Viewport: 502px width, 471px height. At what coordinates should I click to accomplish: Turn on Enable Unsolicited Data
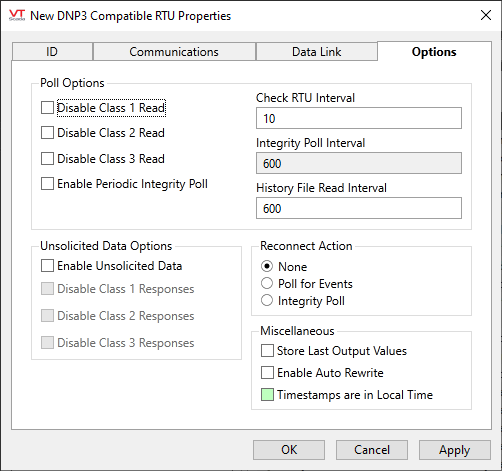(47, 266)
